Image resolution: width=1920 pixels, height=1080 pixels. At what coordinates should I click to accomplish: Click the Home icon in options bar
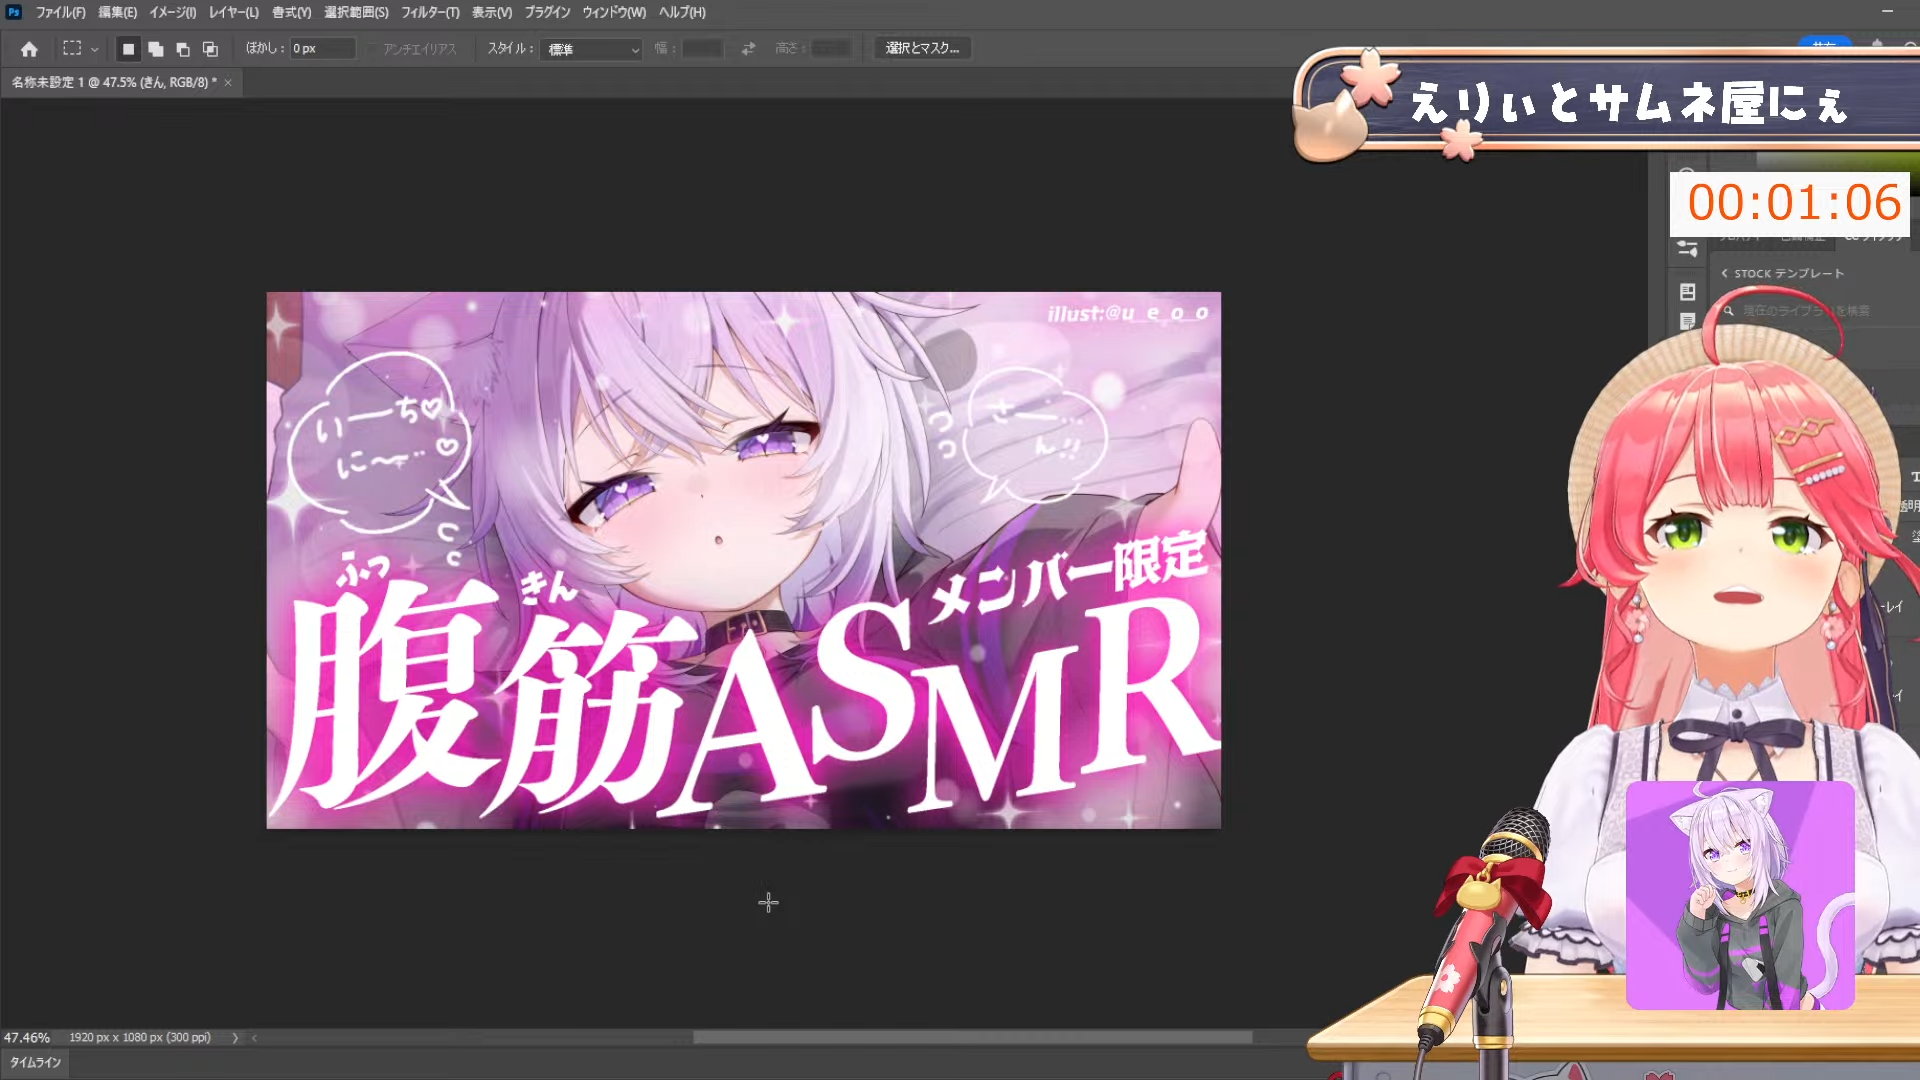[x=29, y=49]
